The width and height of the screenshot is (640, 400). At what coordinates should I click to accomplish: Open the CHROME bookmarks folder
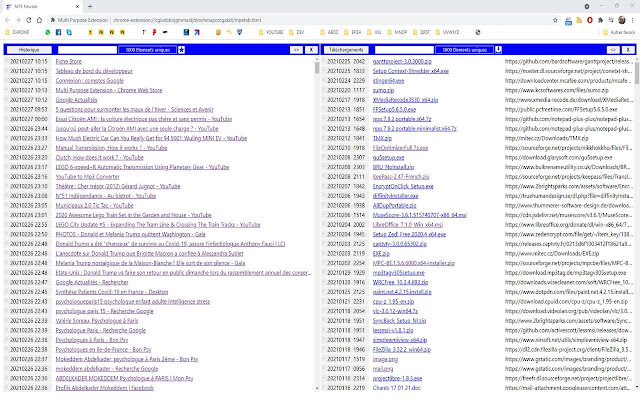click(x=17, y=32)
